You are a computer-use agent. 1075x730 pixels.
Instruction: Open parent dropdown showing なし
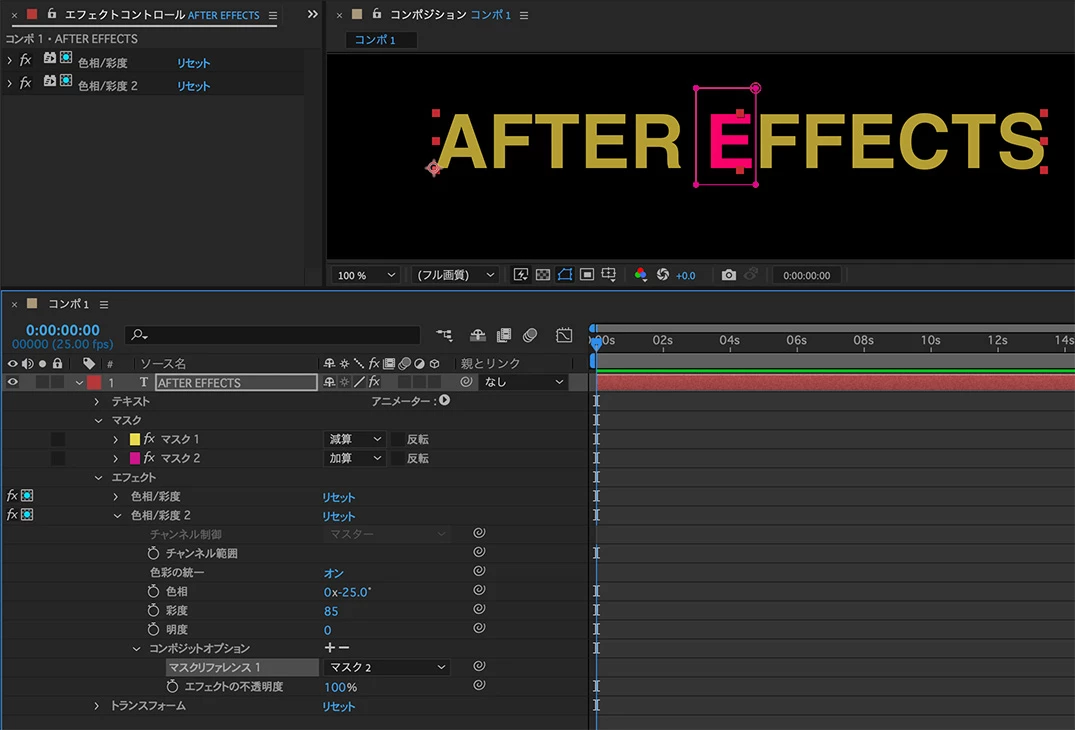524,382
